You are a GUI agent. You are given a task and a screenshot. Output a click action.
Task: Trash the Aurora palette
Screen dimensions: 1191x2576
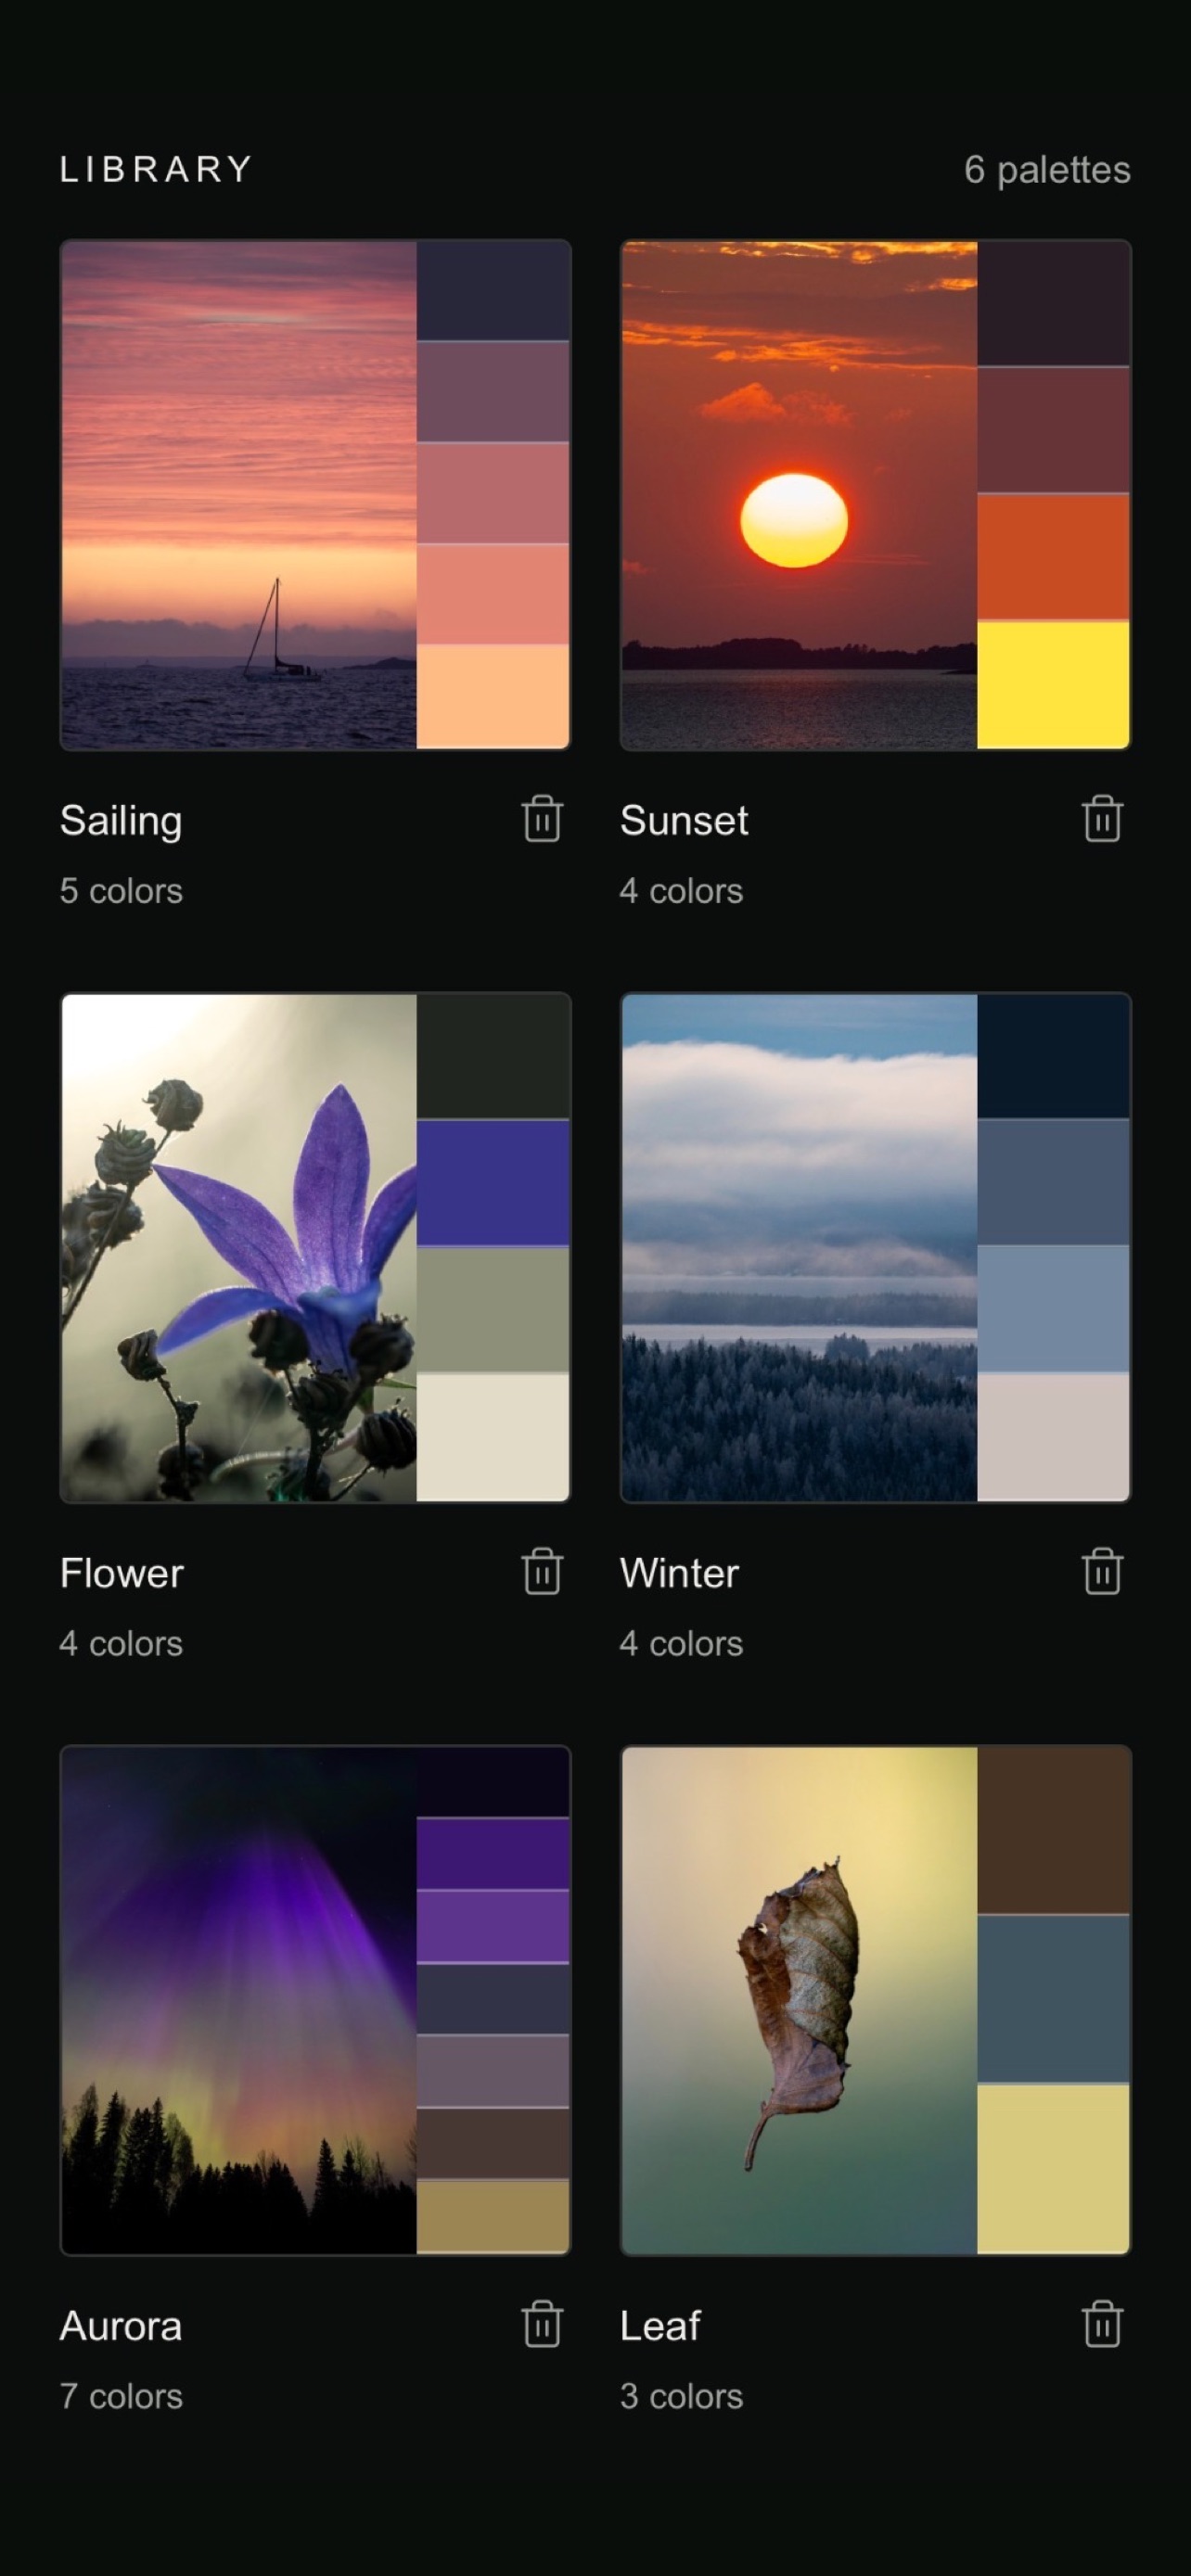[542, 2324]
